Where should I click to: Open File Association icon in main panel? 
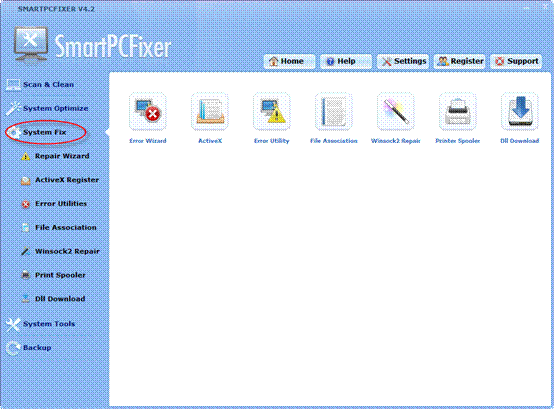pyautogui.click(x=334, y=111)
